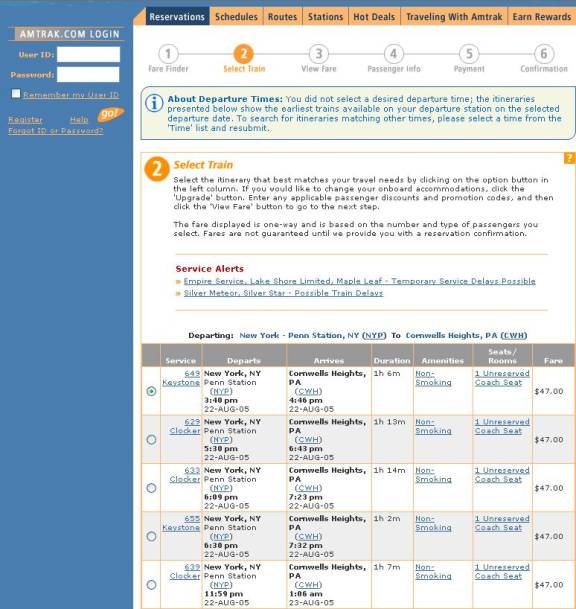Image resolution: width=576 pixels, height=609 pixels.
Task: Click the step 6 Confirmation circle
Action: tap(544, 54)
